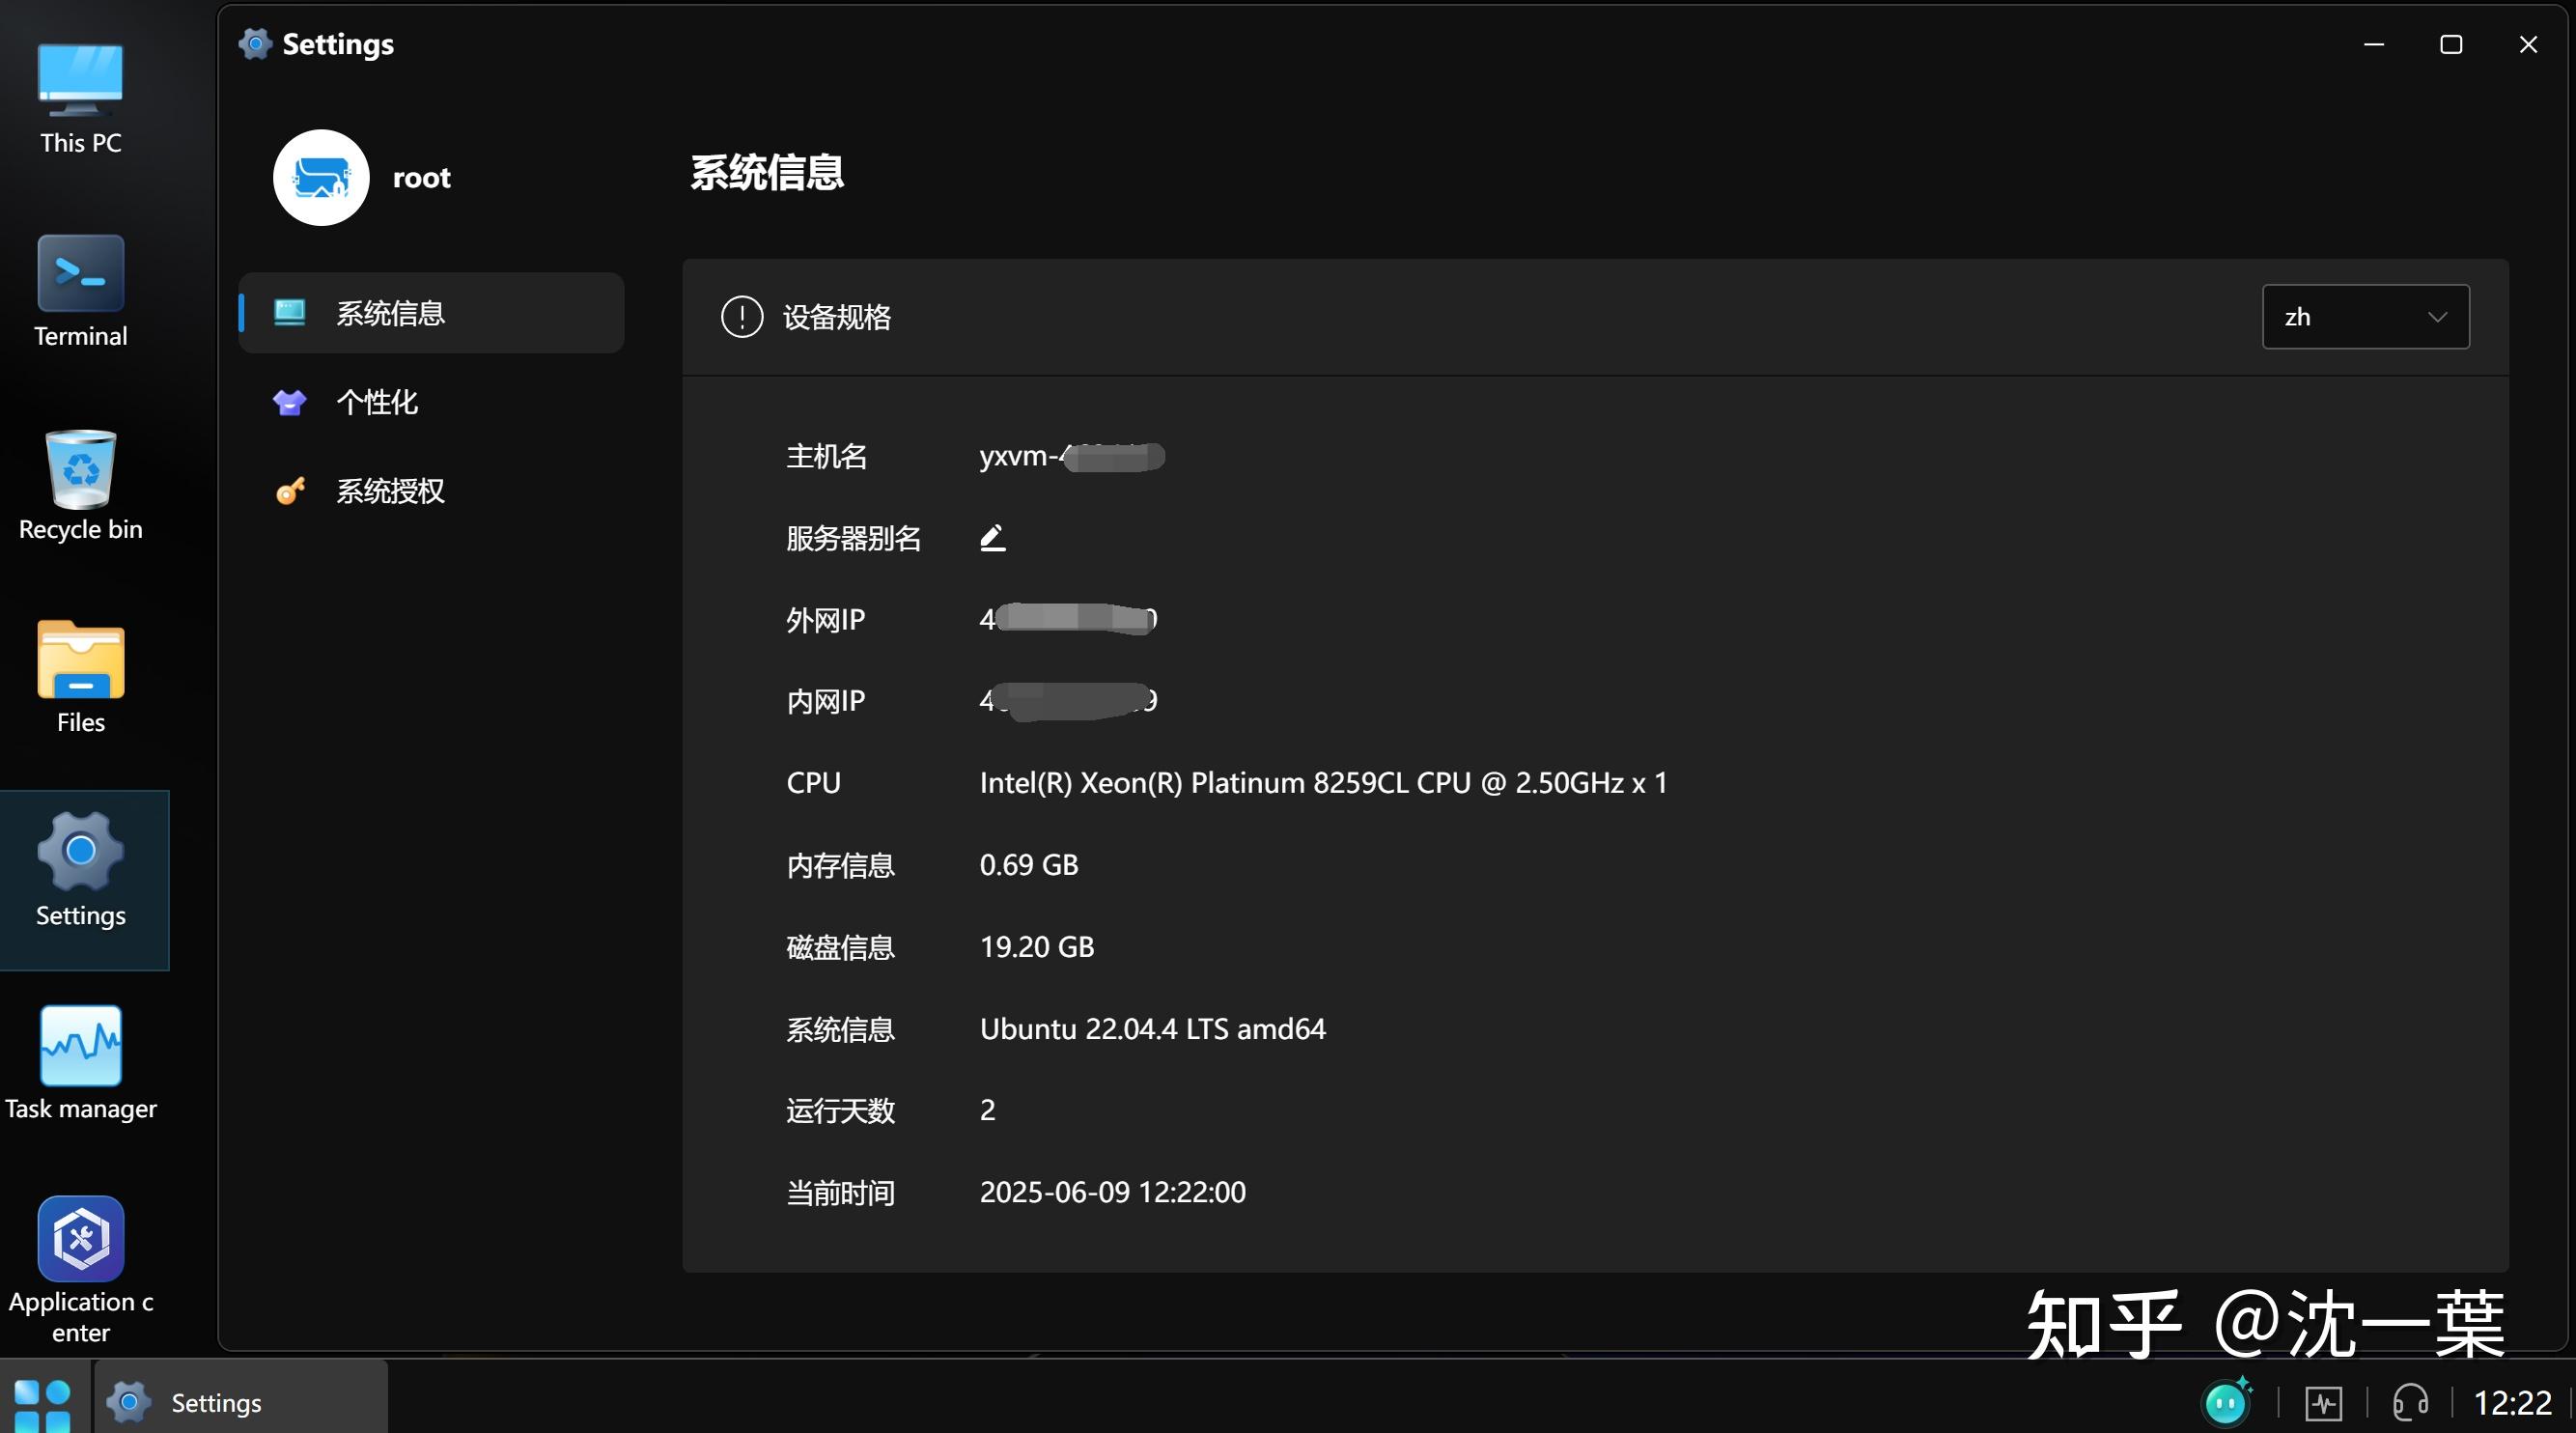Click the root user avatar in Settings
The image size is (2576, 1433).
click(320, 177)
